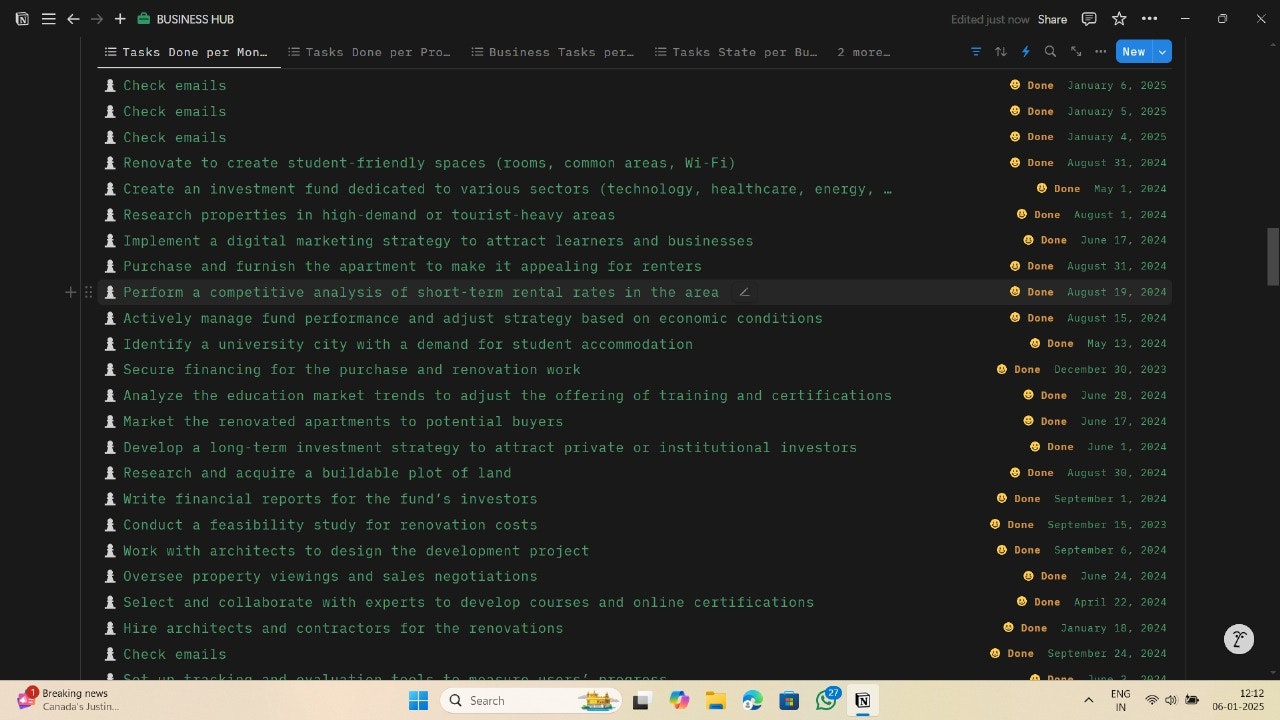
Task: Open 'Work with architects' task
Action: pyautogui.click(x=356, y=551)
